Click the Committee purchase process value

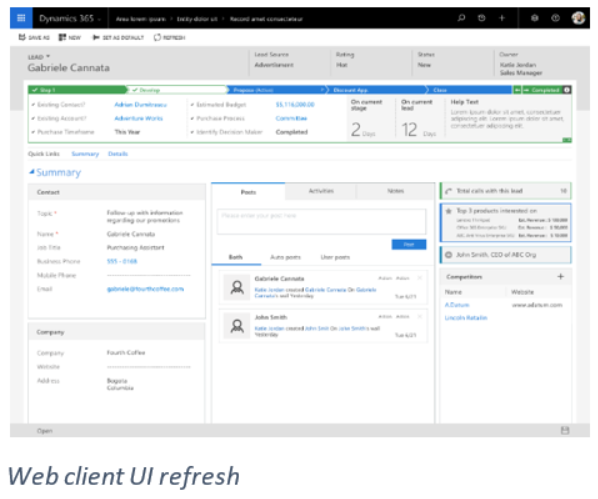(x=291, y=118)
